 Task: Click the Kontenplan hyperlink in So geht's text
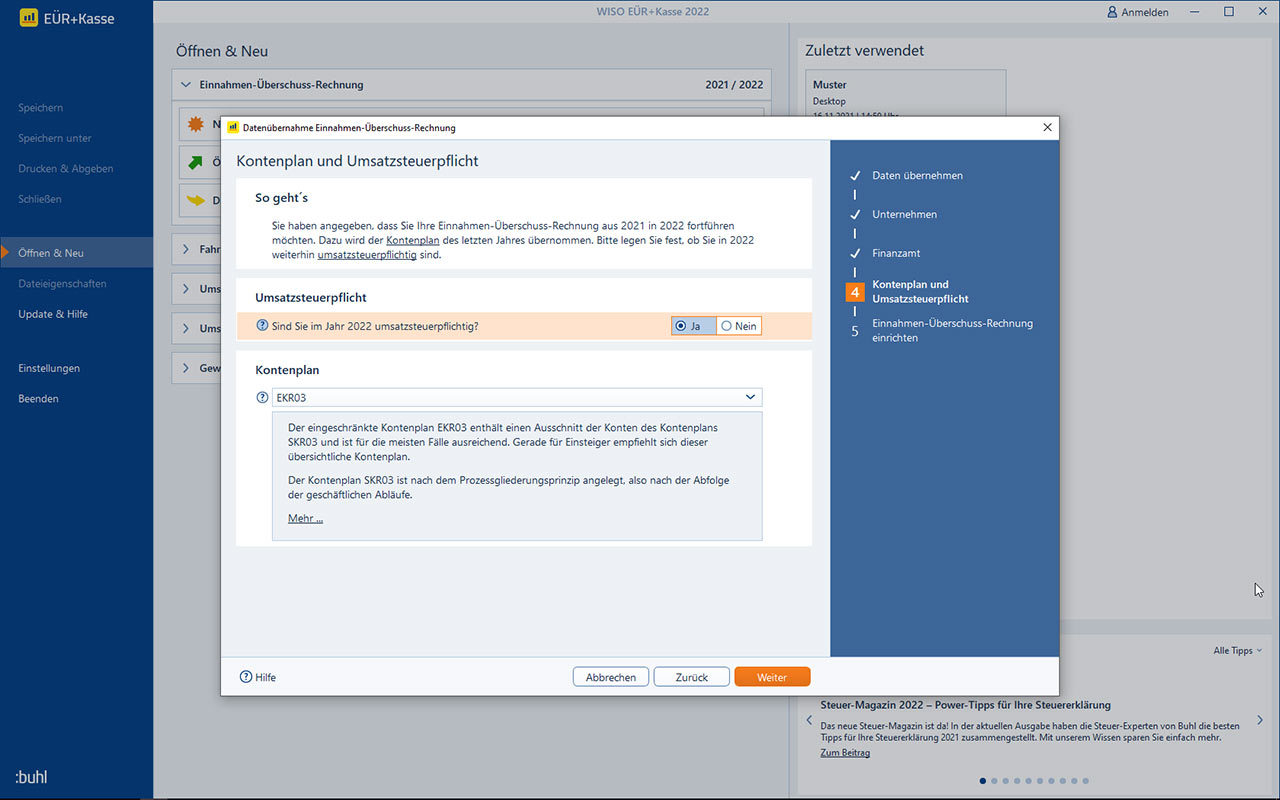click(x=413, y=240)
